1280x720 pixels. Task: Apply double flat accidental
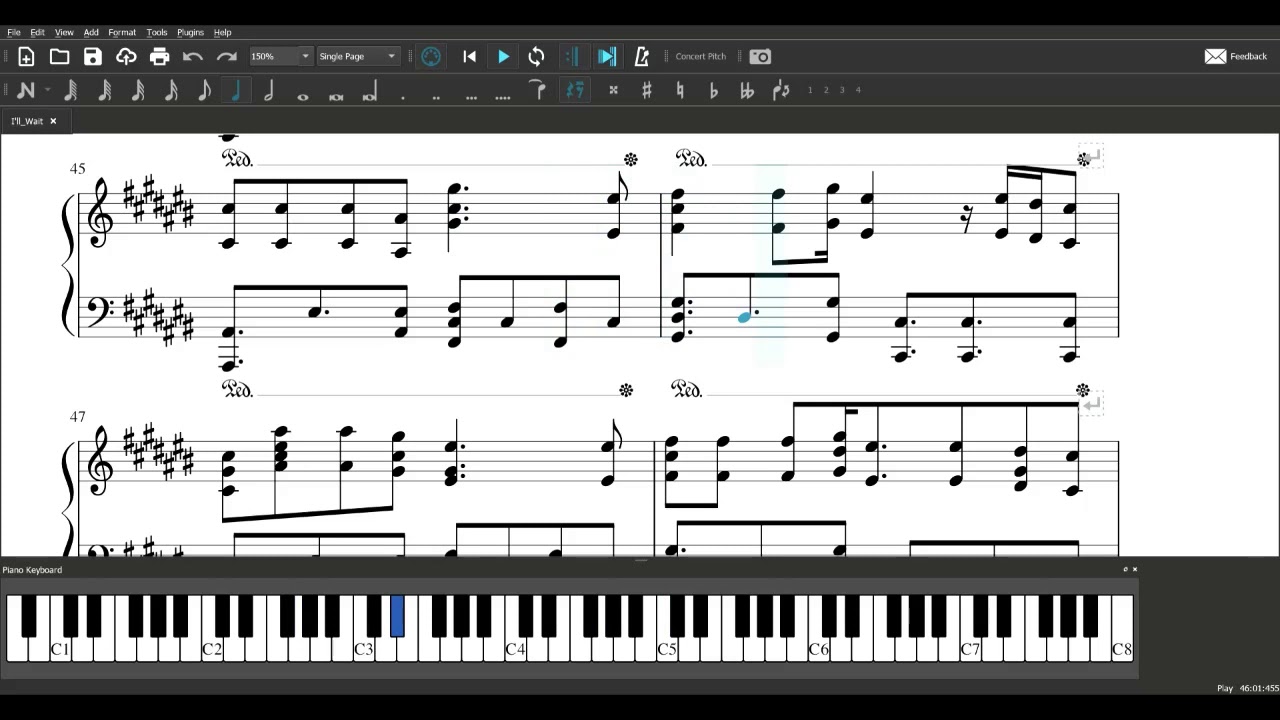pos(747,90)
